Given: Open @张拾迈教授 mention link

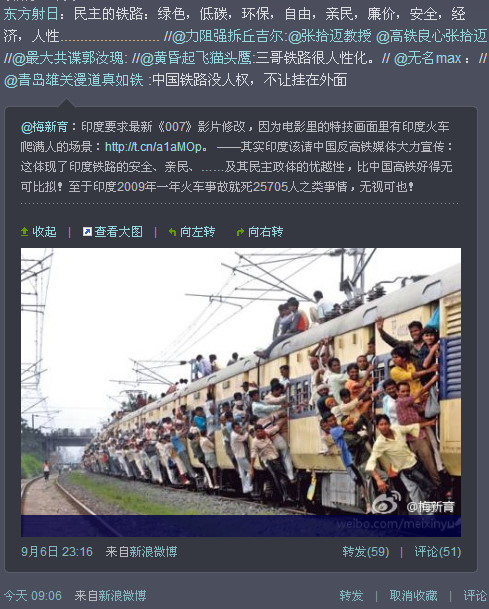Looking at the screenshot, I should (330, 36).
